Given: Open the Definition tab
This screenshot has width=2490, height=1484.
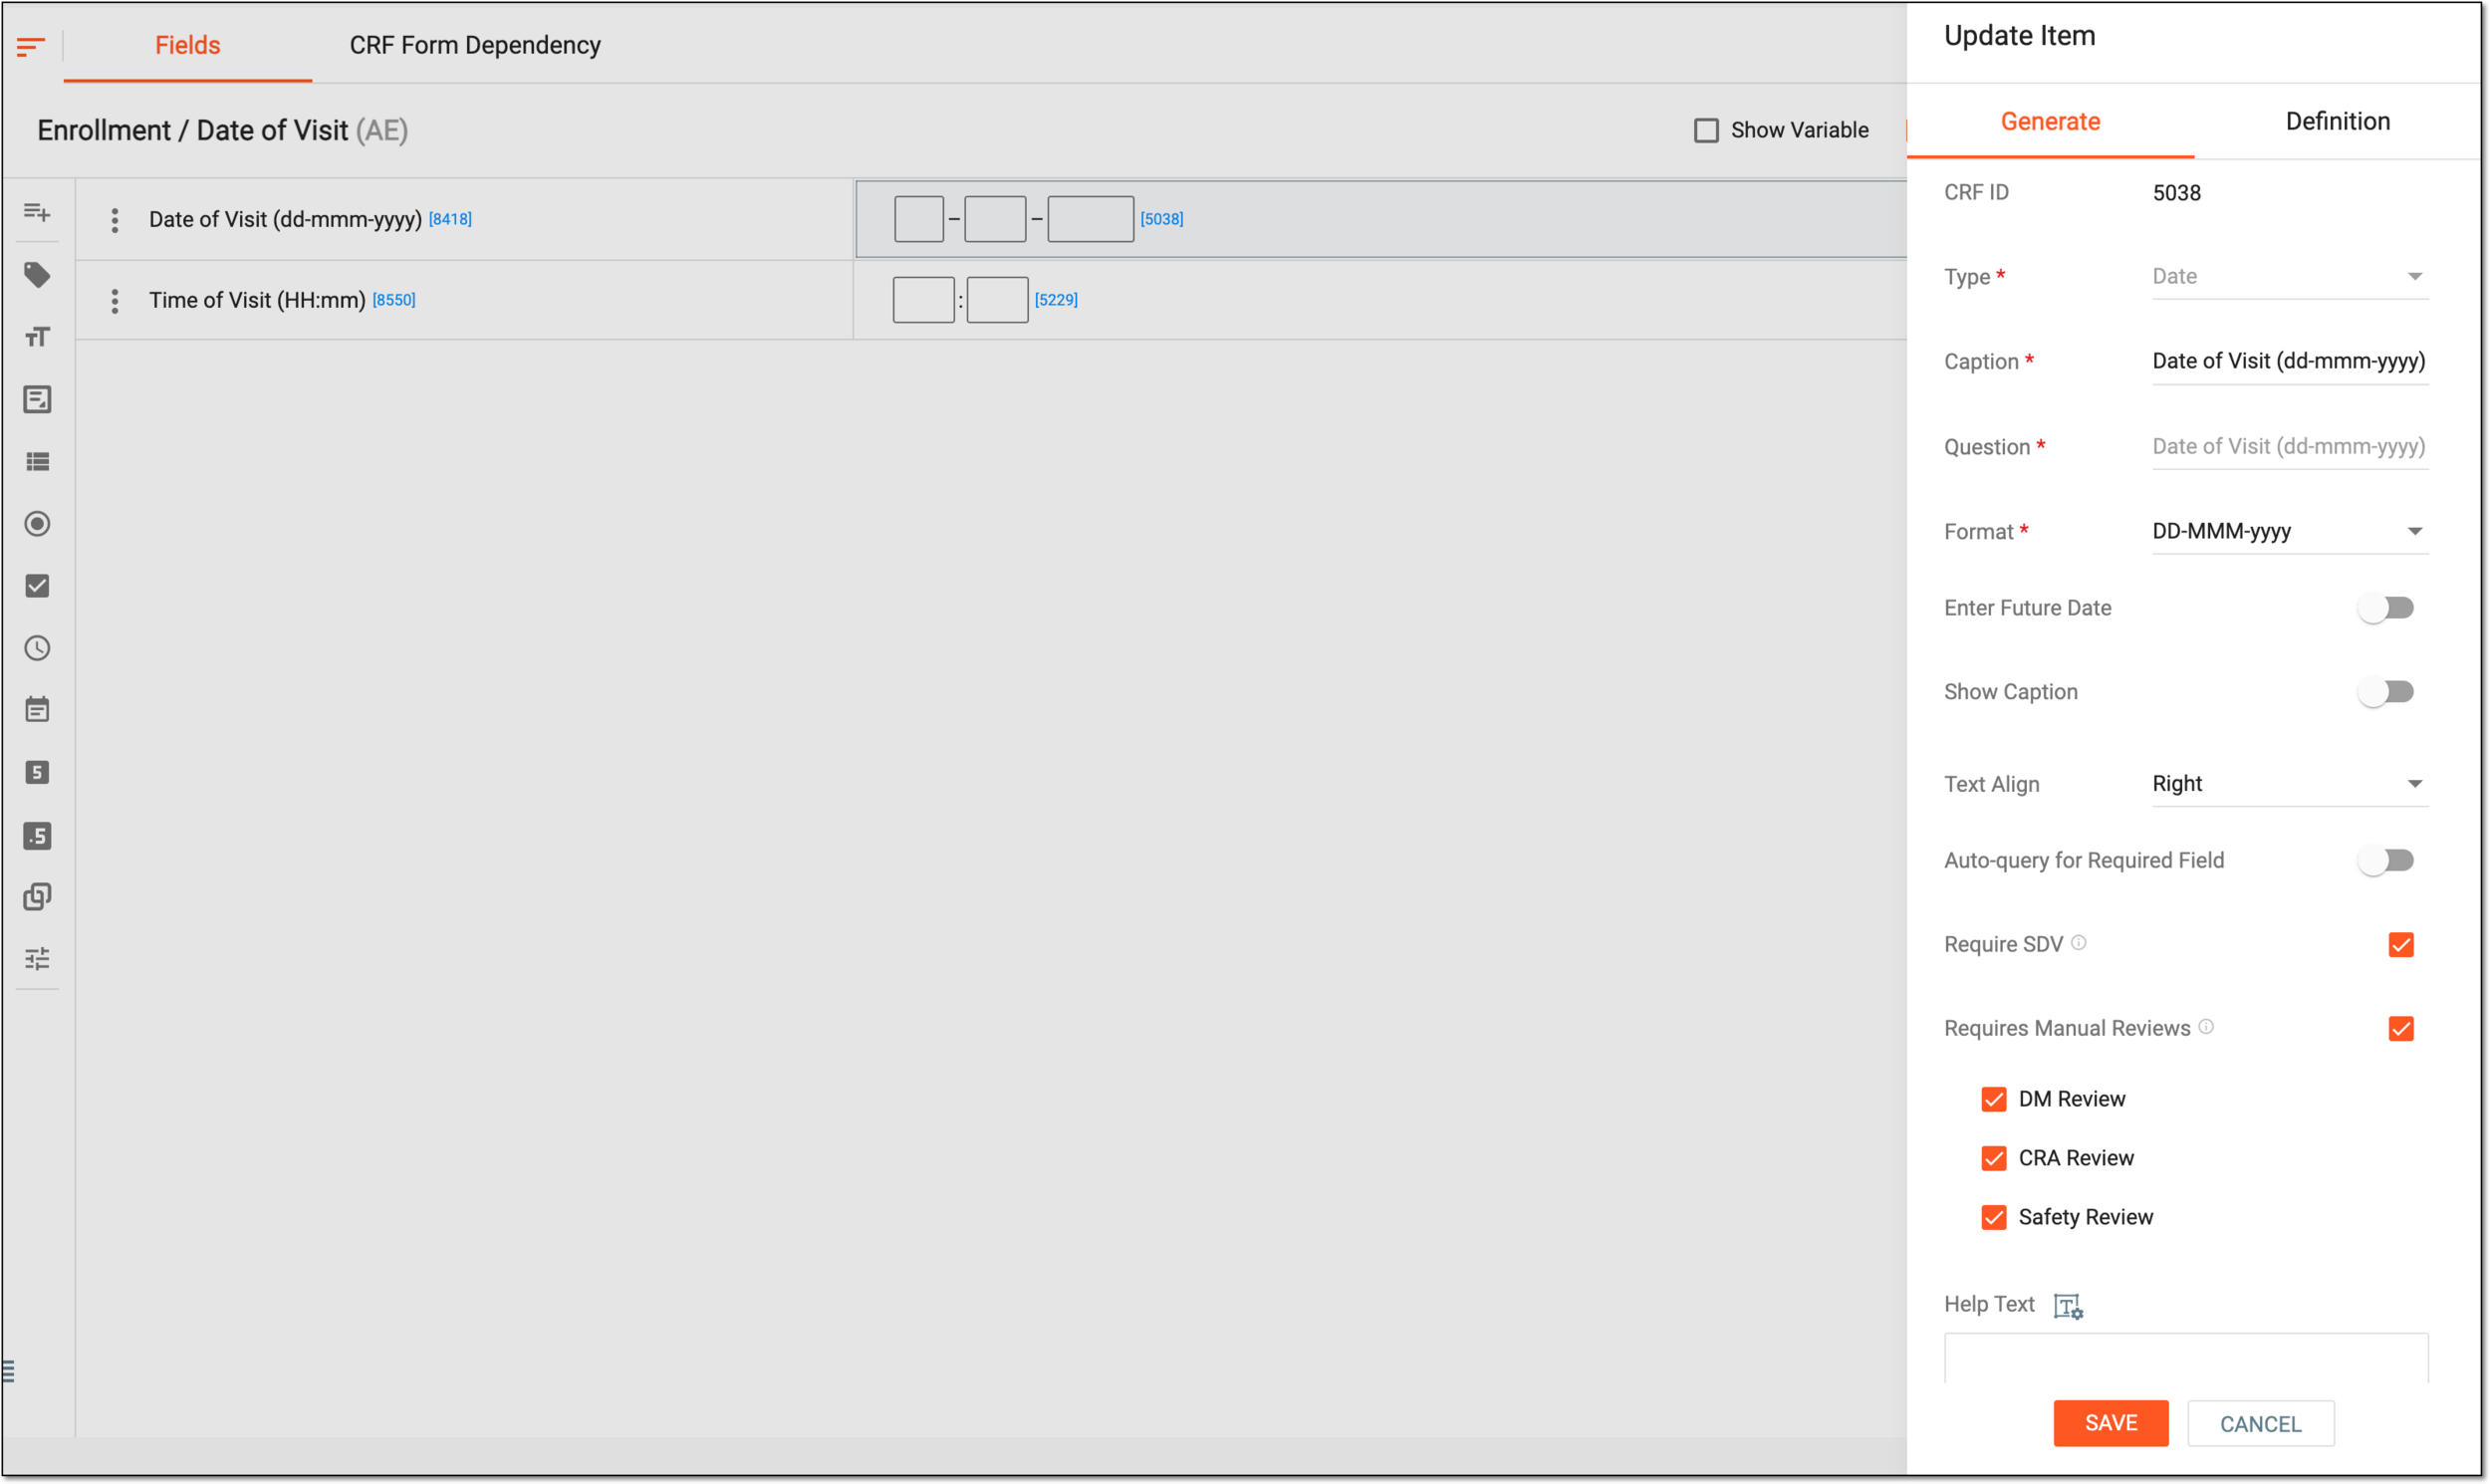Looking at the screenshot, I should pos(2338,122).
